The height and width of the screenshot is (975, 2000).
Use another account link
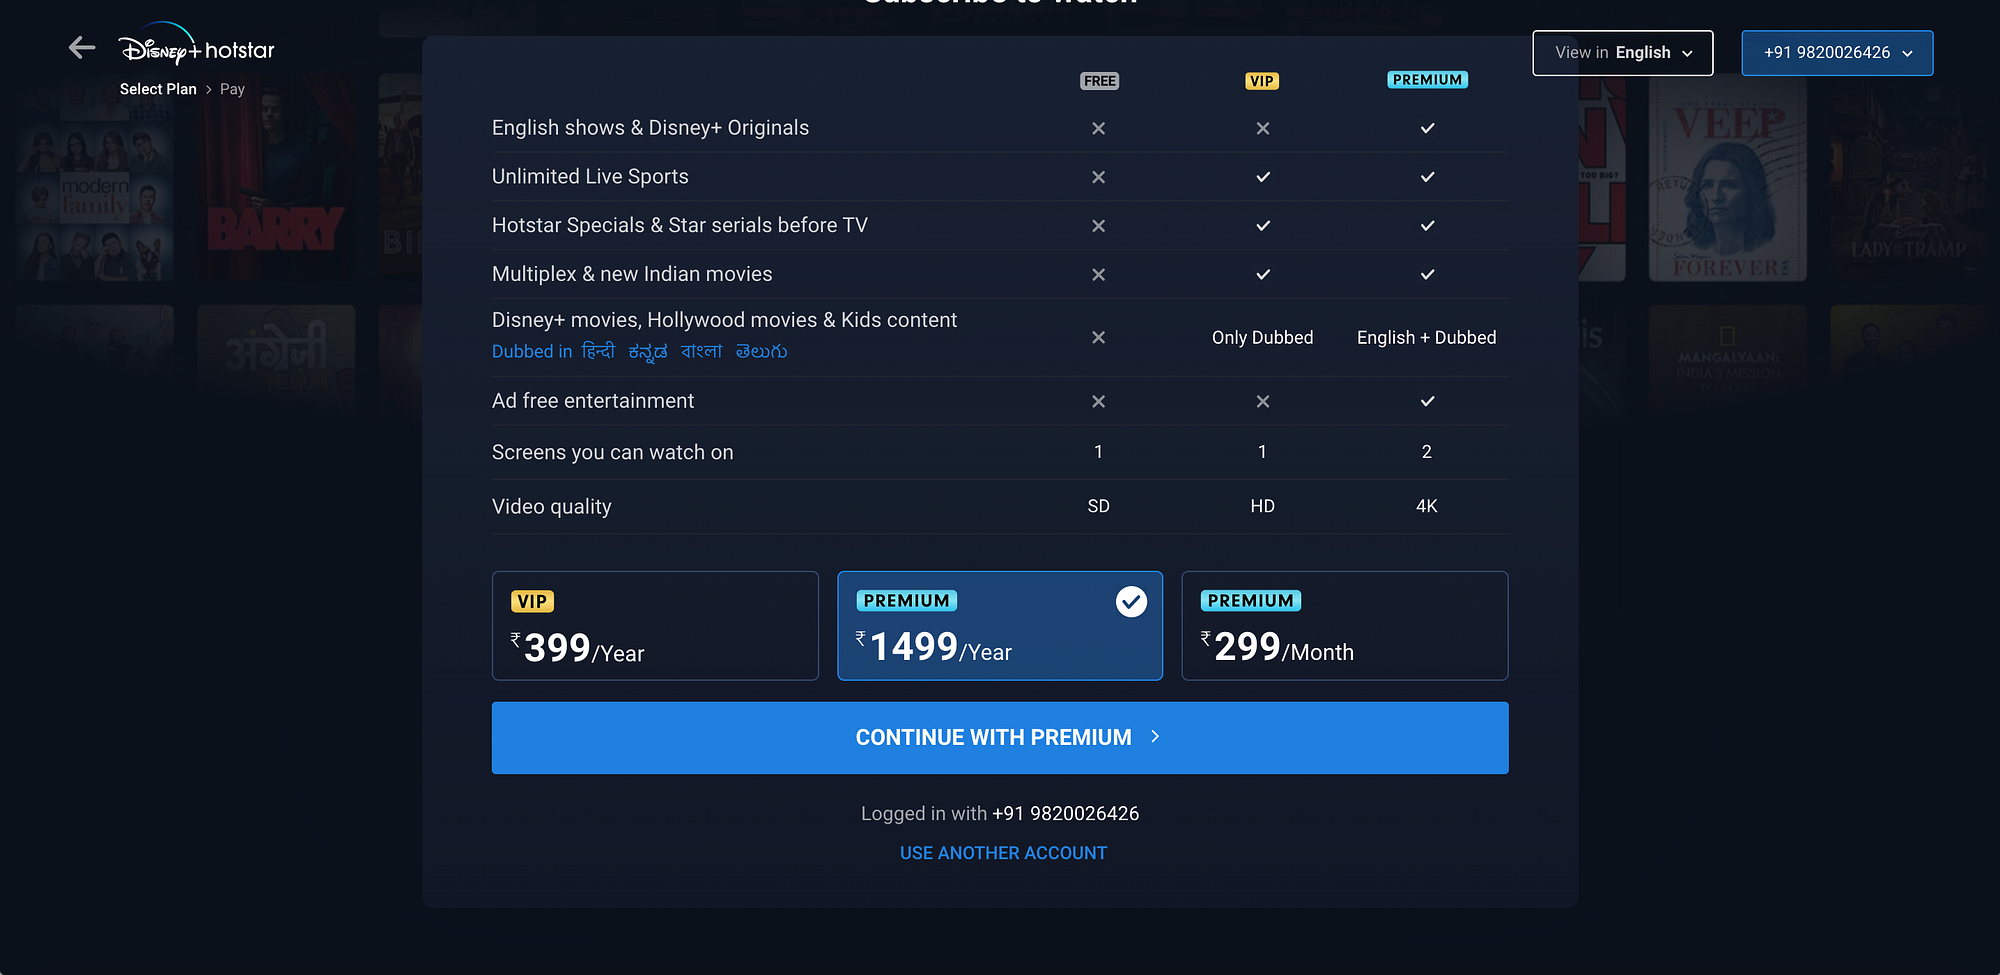[1003, 853]
